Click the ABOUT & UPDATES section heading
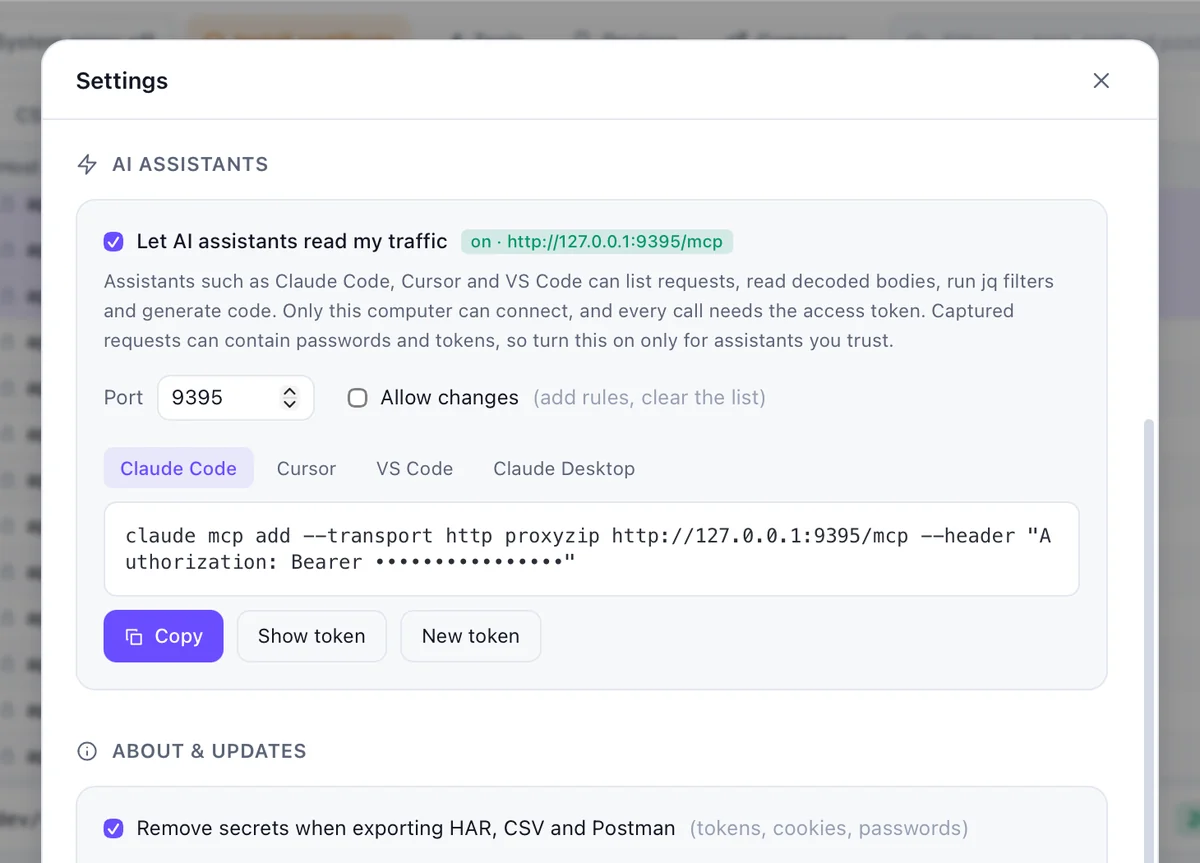 coord(209,751)
